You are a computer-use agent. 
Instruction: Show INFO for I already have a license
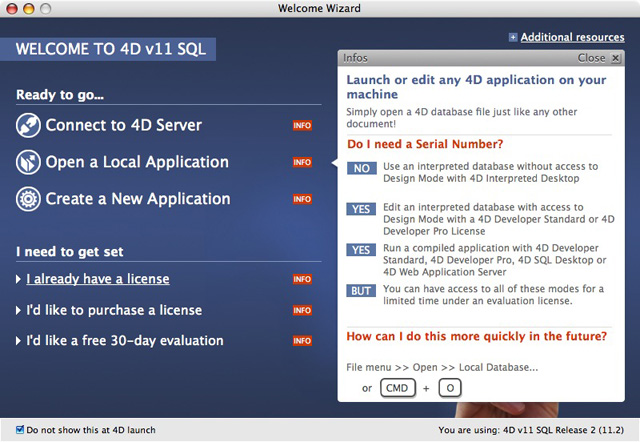tap(302, 279)
